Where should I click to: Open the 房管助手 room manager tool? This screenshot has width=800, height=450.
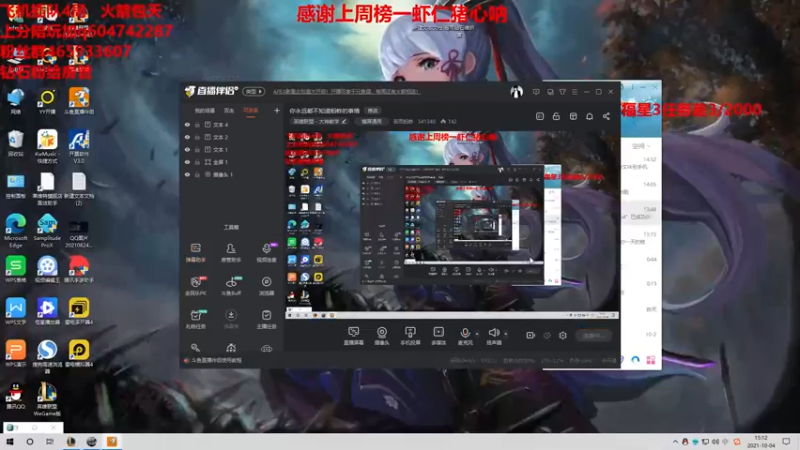[231, 252]
